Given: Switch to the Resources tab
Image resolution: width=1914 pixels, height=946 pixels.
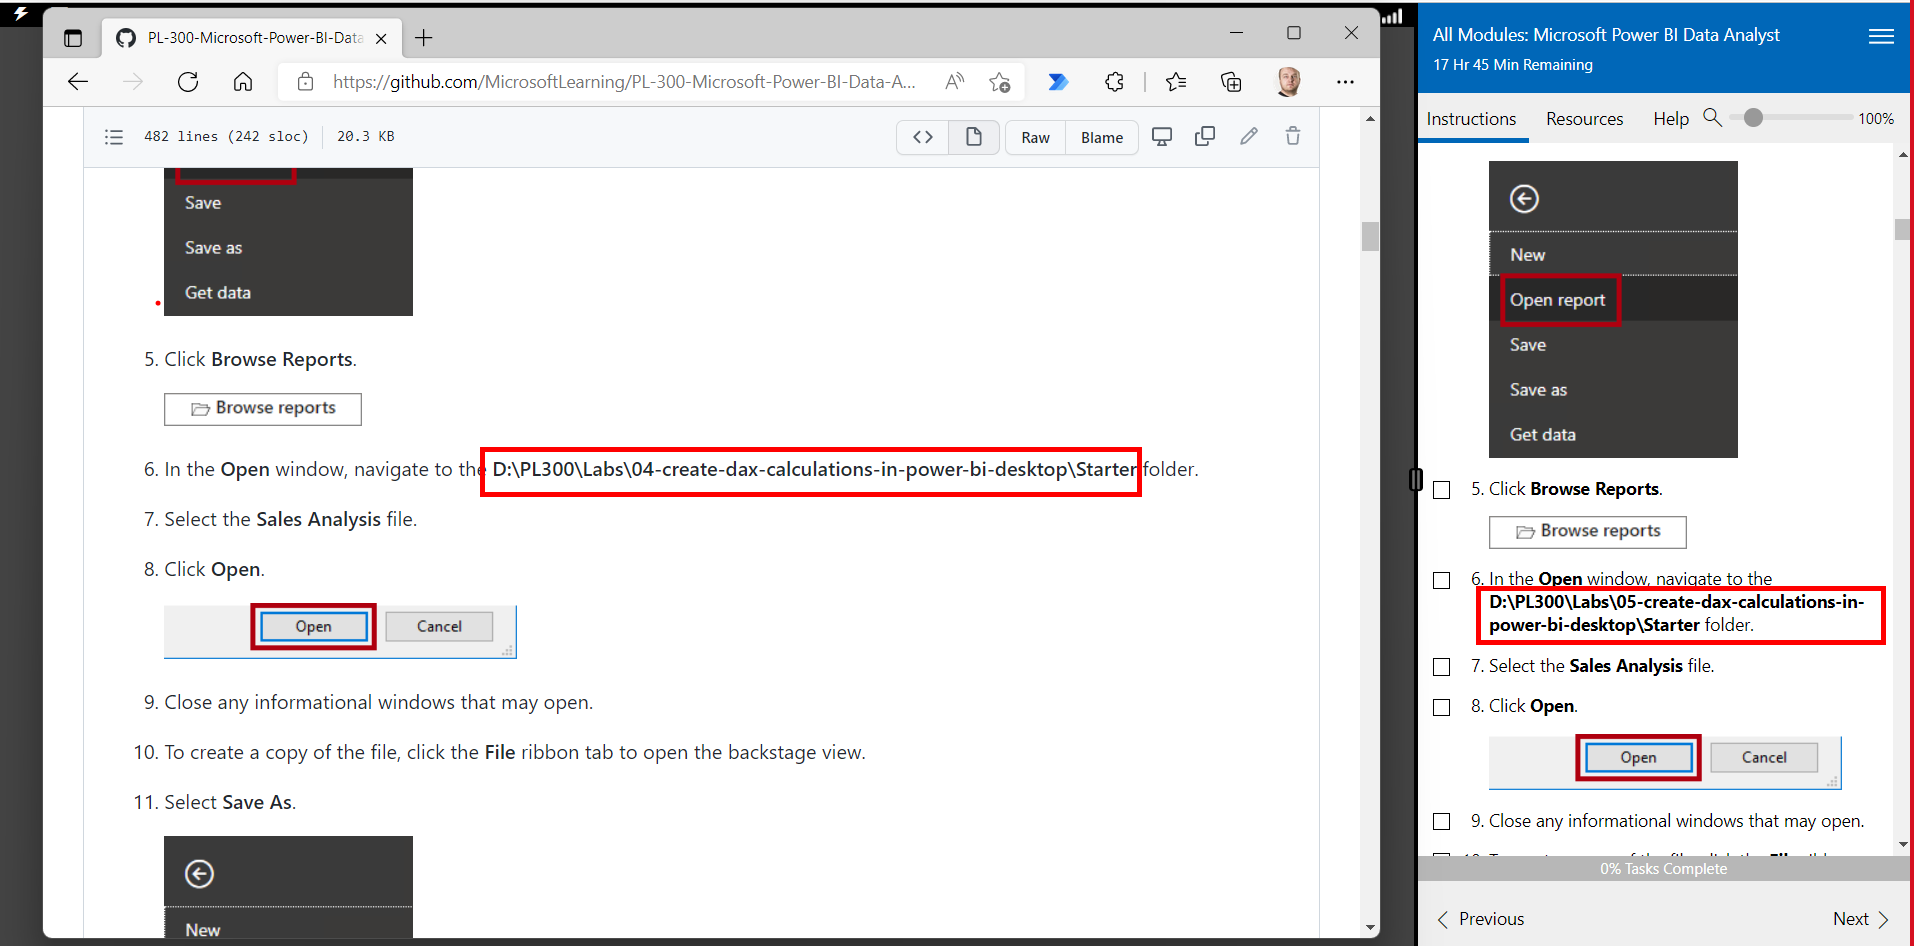Looking at the screenshot, I should click(x=1584, y=118).
